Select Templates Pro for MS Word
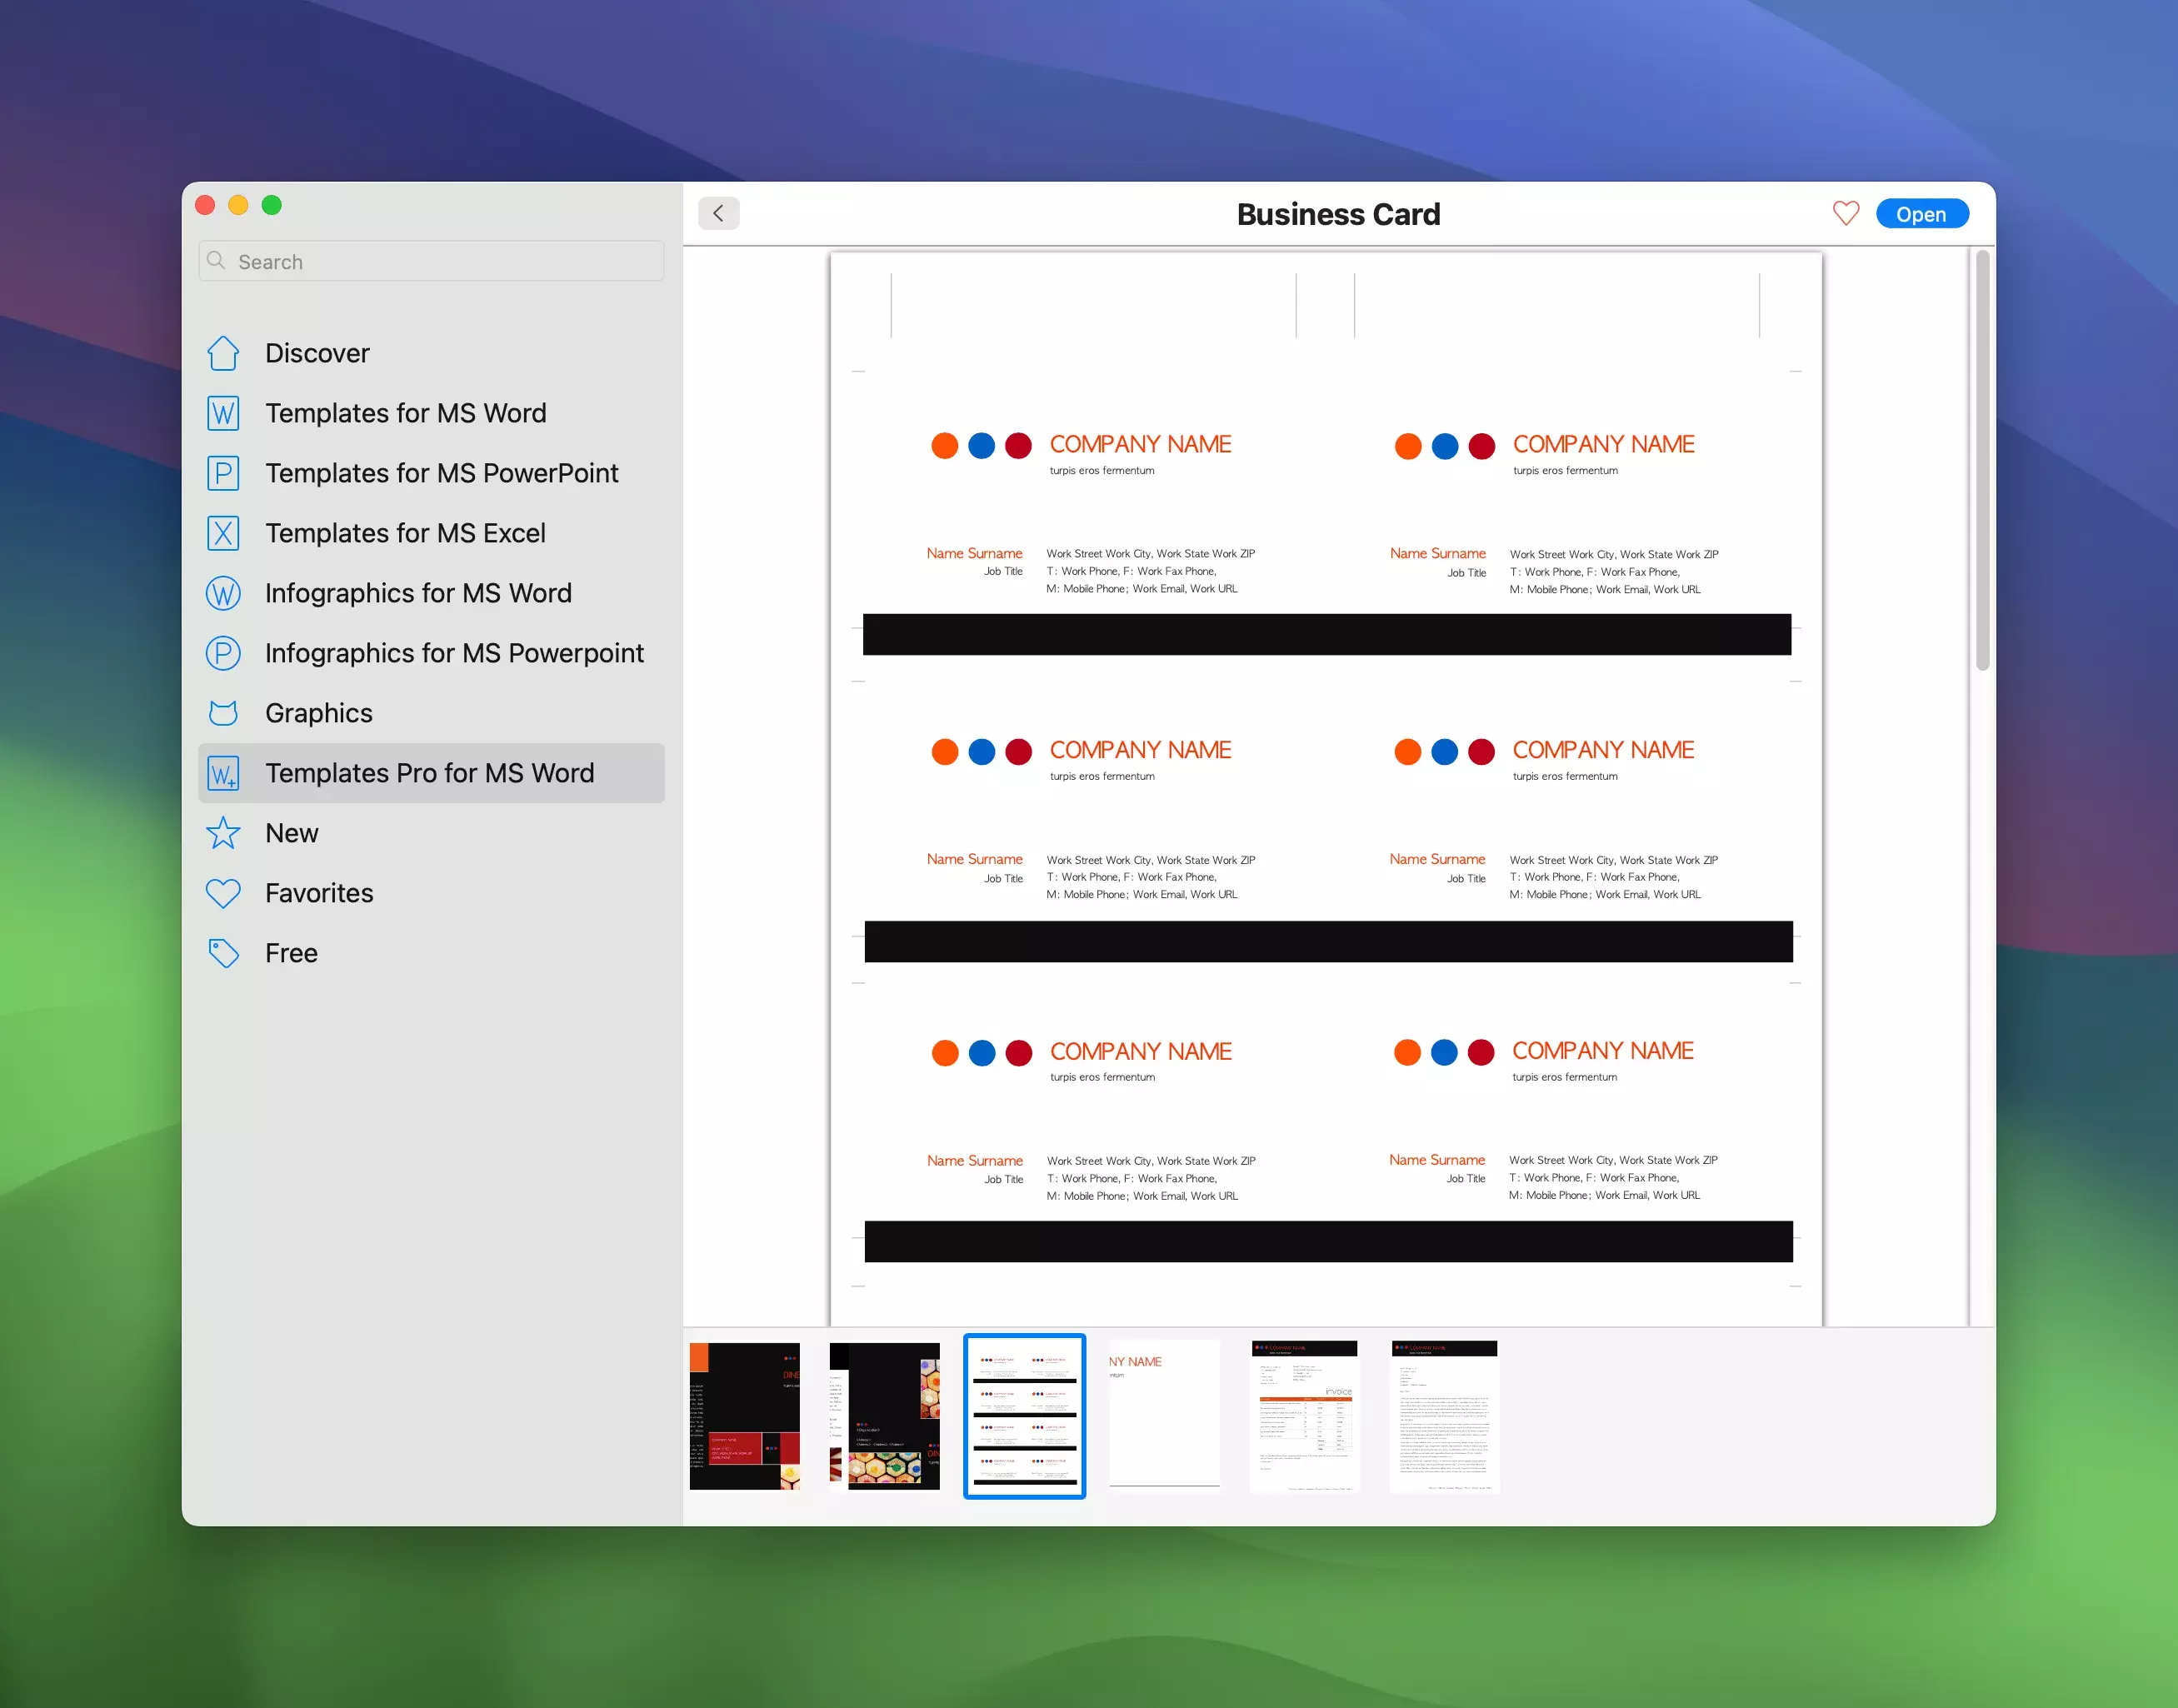The image size is (2178, 1708). [429, 773]
